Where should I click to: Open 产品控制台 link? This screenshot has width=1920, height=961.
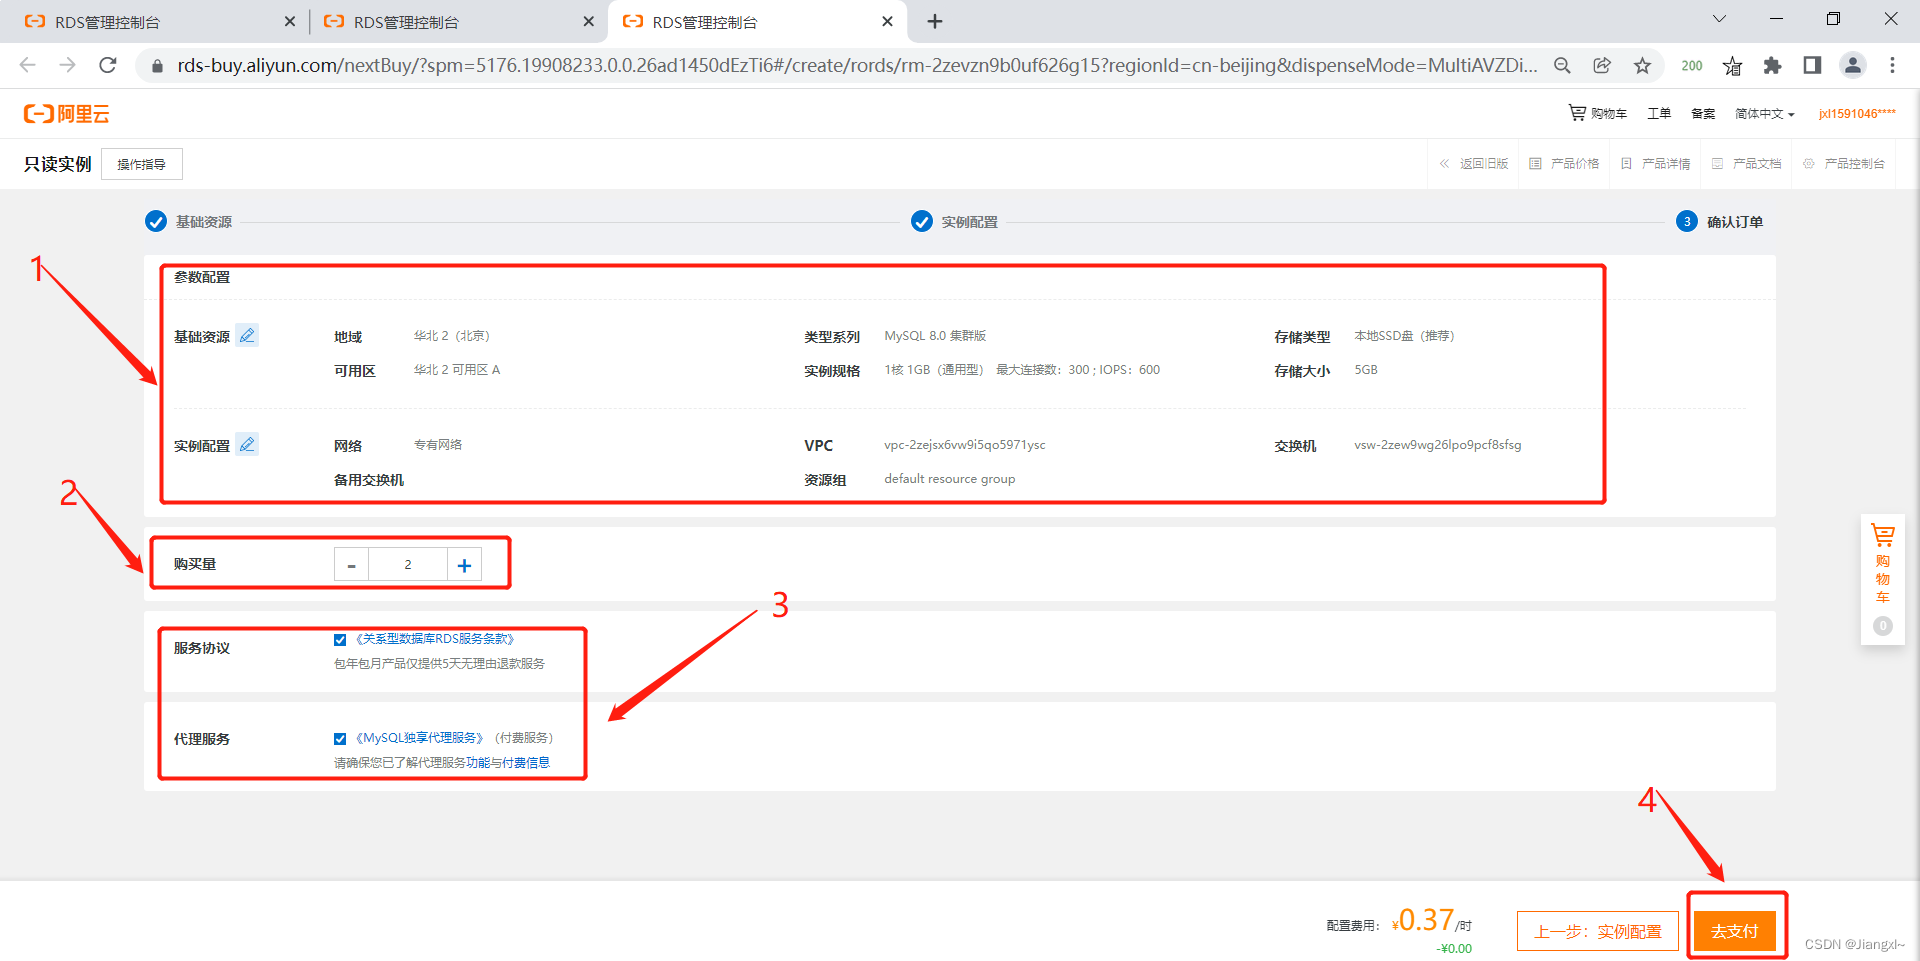pos(1844,163)
